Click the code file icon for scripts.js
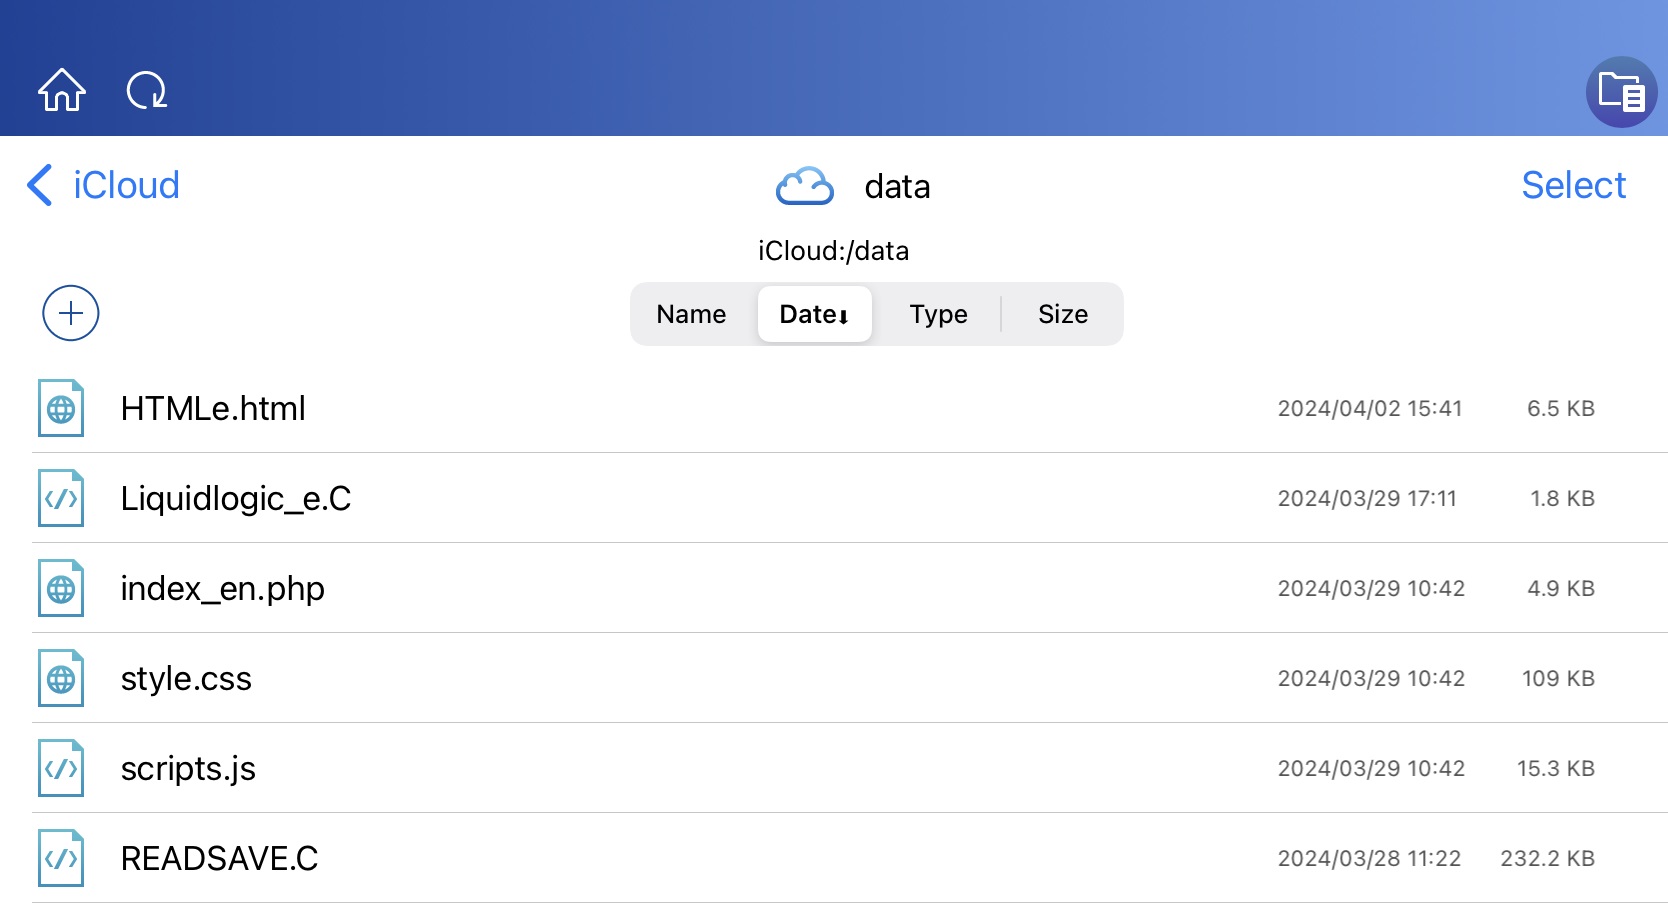 pyautogui.click(x=60, y=768)
